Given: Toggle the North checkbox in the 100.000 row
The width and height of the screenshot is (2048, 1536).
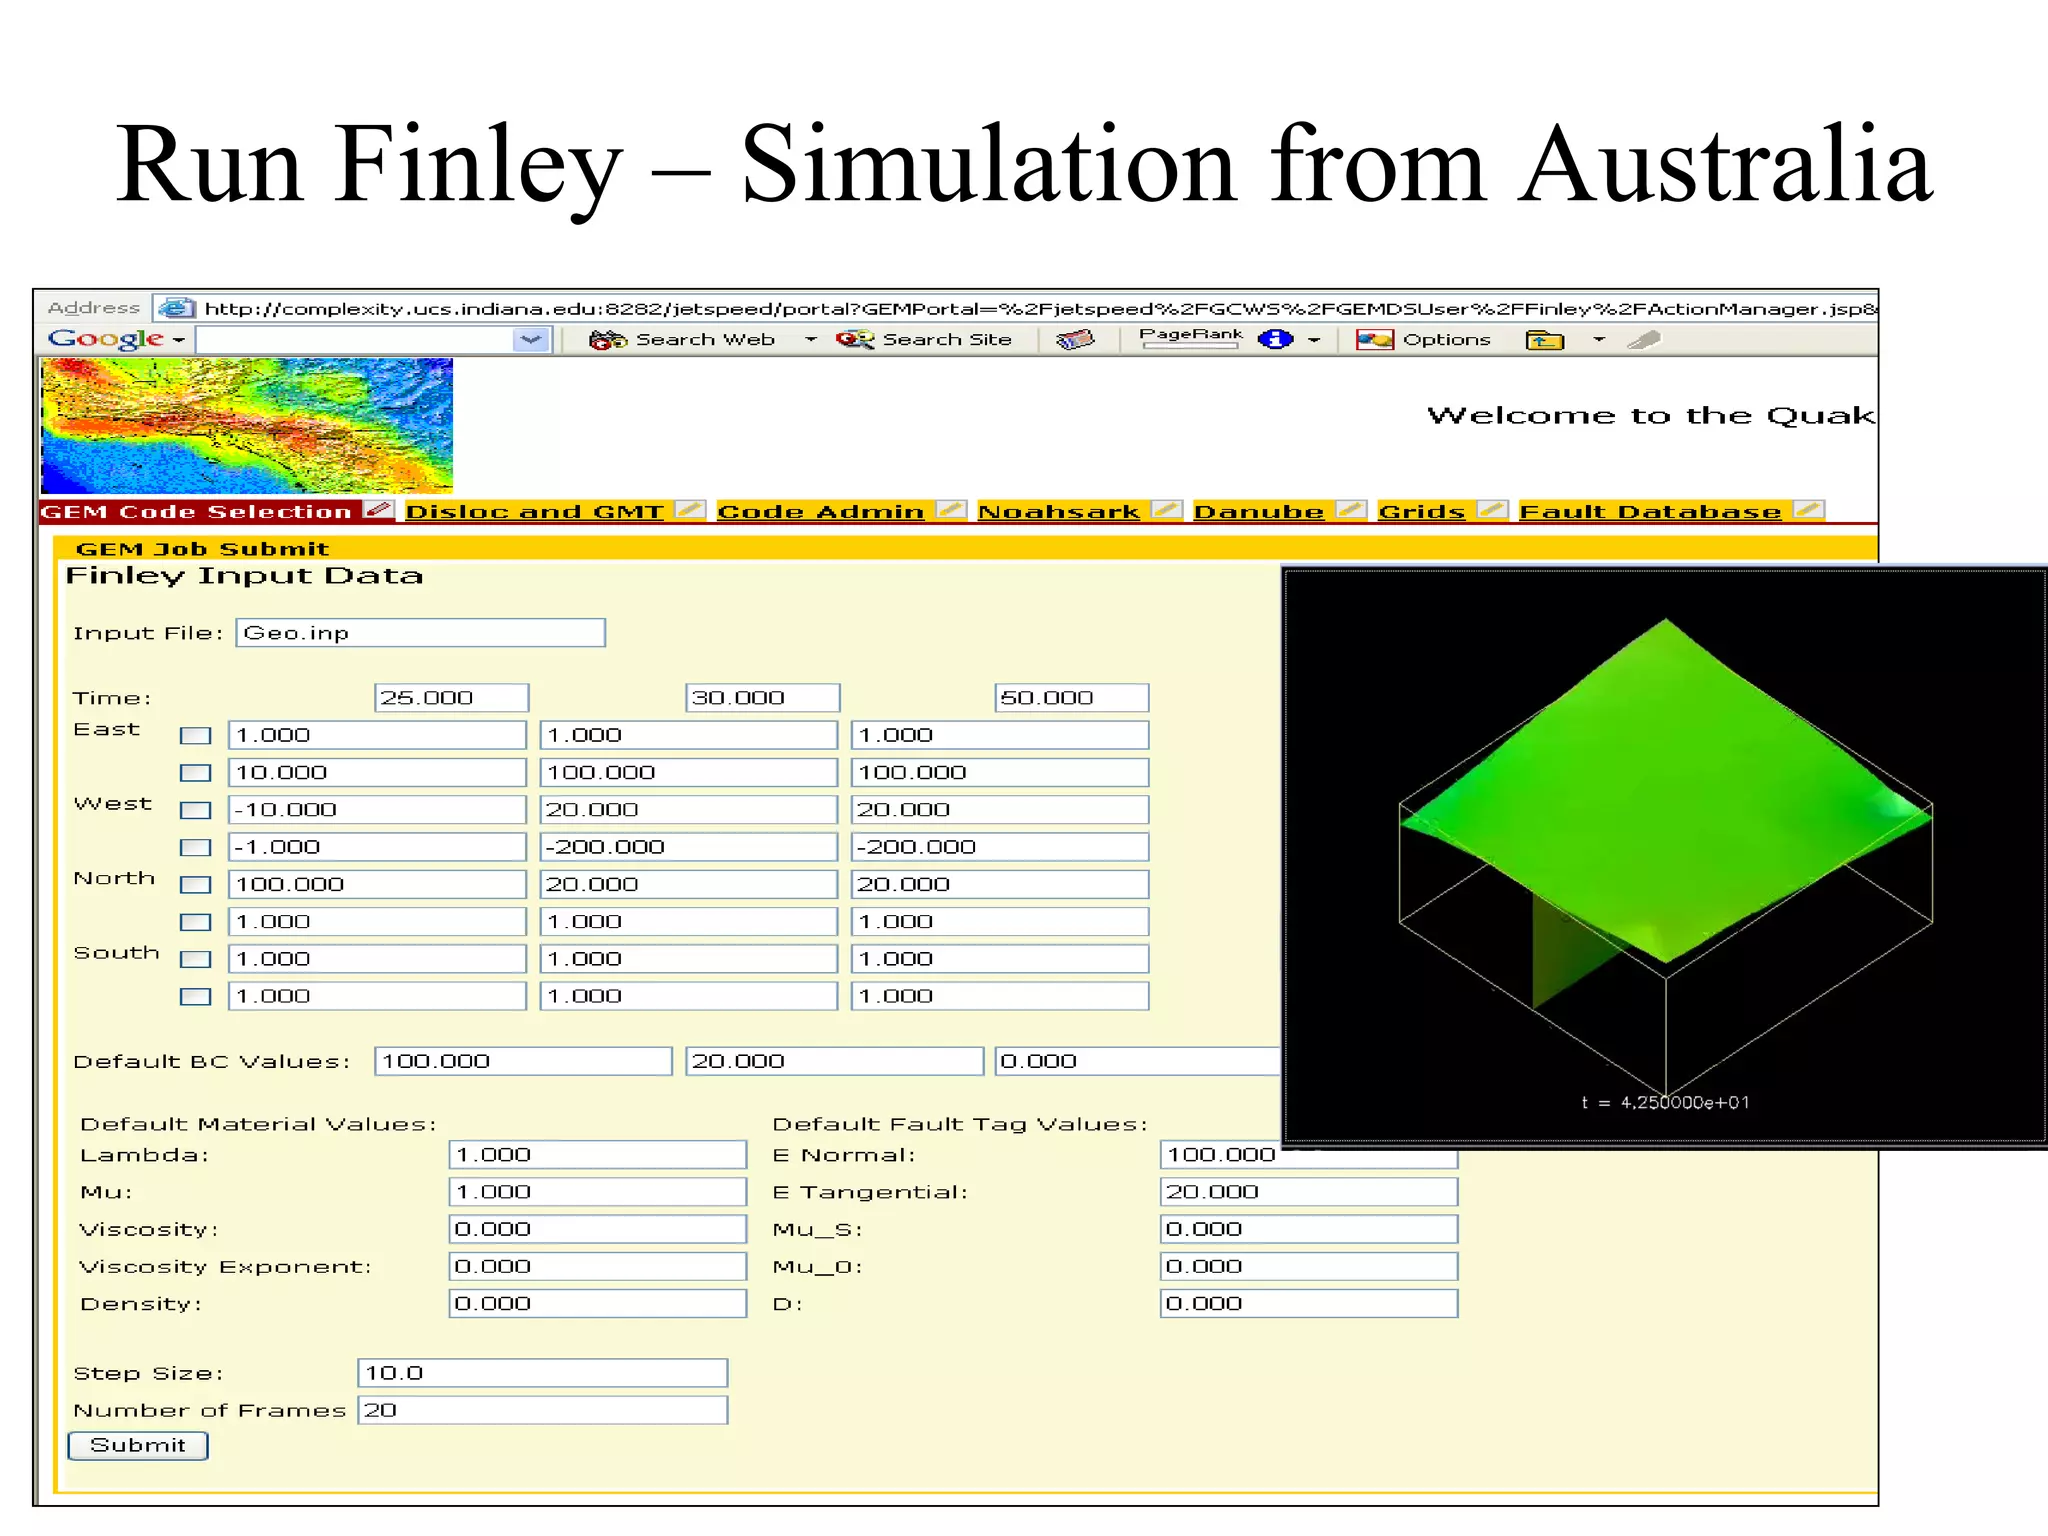Looking at the screenshot, I should (195, 885).
